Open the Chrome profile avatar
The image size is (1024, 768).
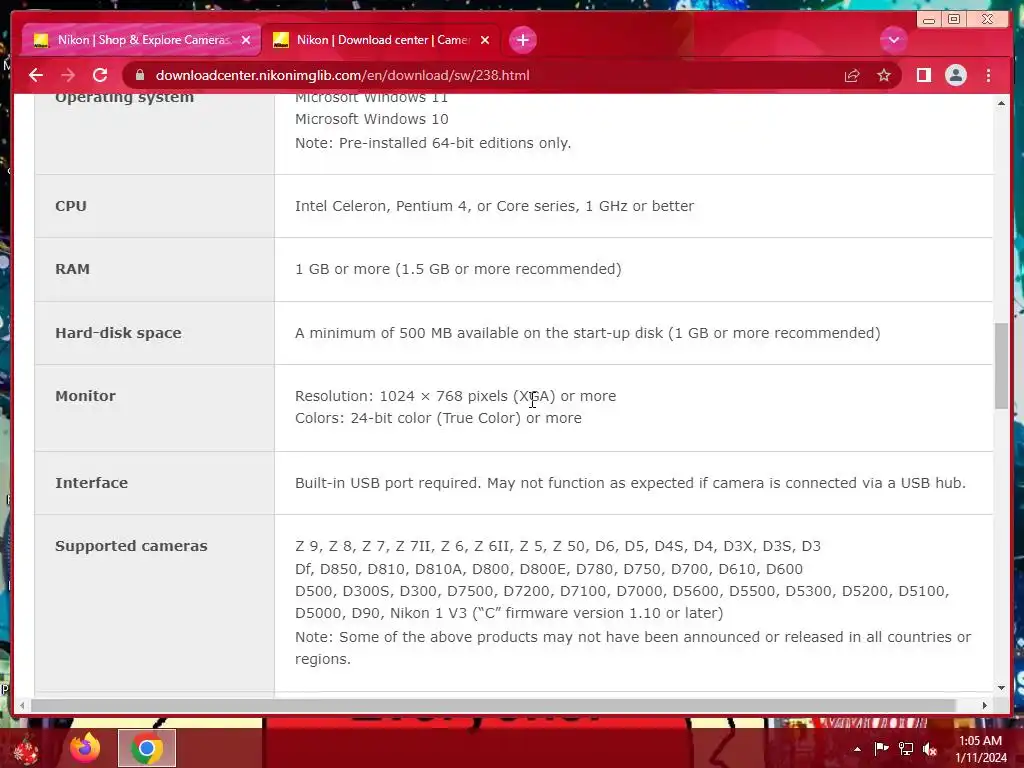(955, 75)
